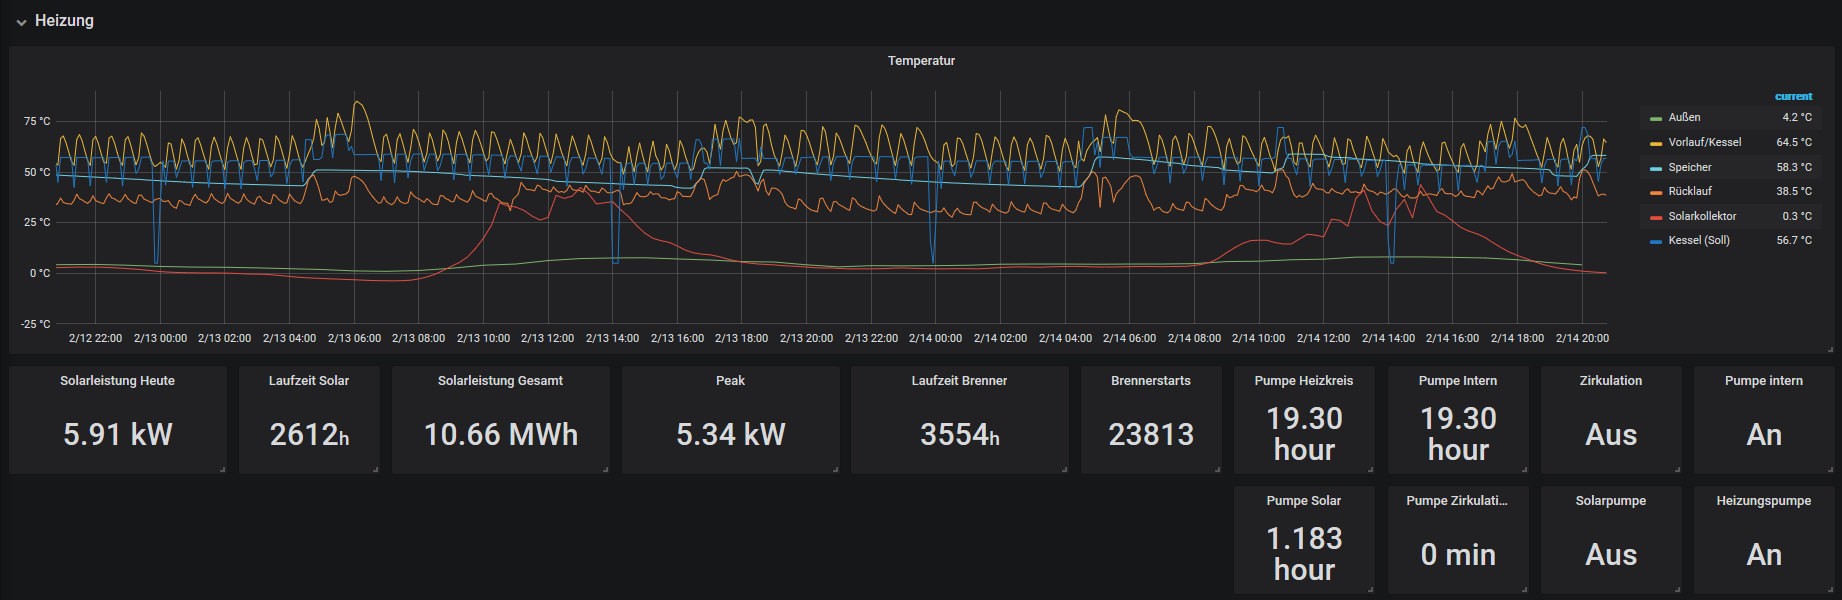Click the 5.91 kW value
This screenshot has height=600, width=1842.
(118, 435)
